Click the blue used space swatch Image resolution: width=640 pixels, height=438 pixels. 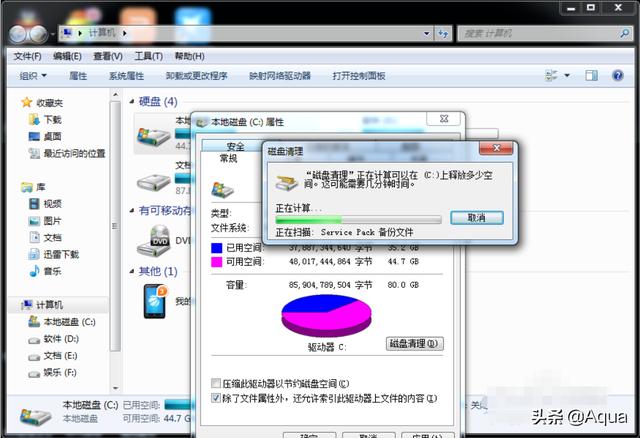(x=216, y=247)
